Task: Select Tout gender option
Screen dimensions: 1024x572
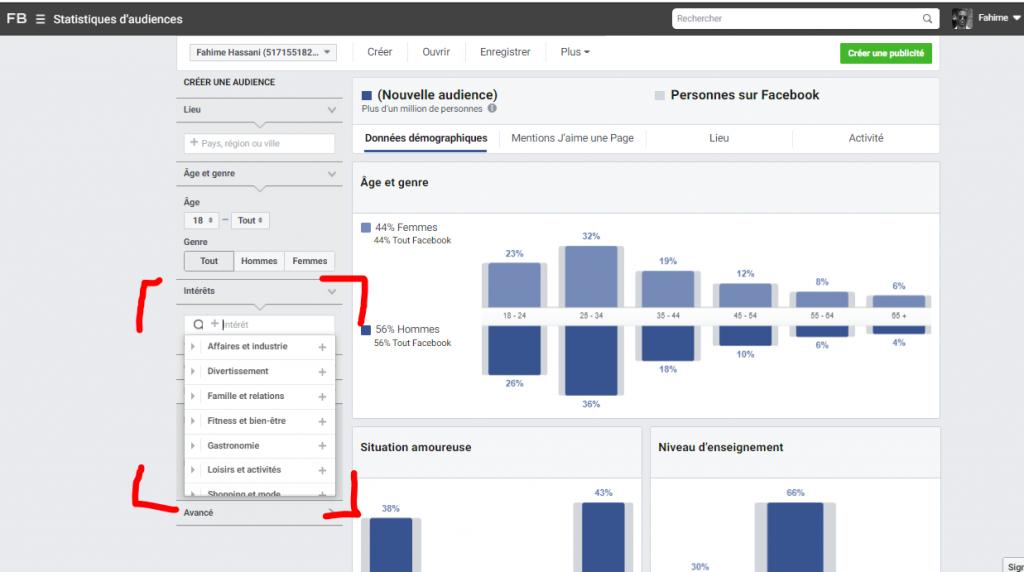Action: pos(209,261)
